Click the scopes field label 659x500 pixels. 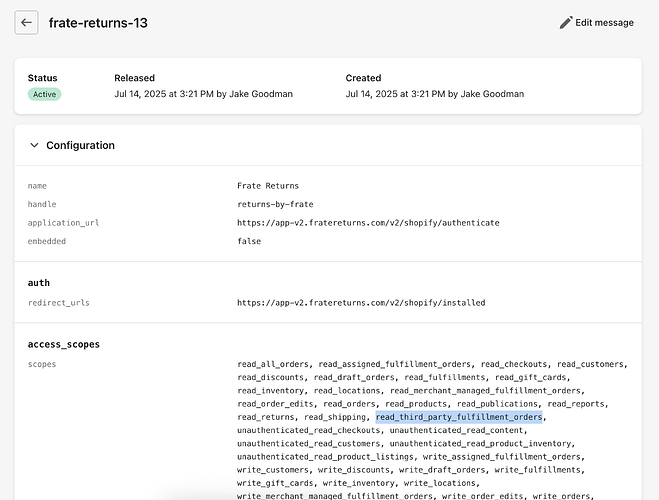42,364
